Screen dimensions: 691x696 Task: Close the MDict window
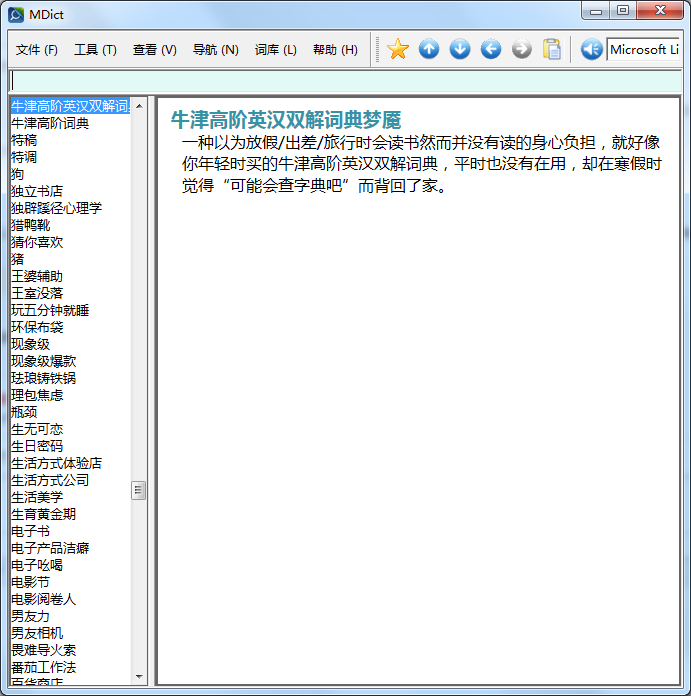coord(659,11)
